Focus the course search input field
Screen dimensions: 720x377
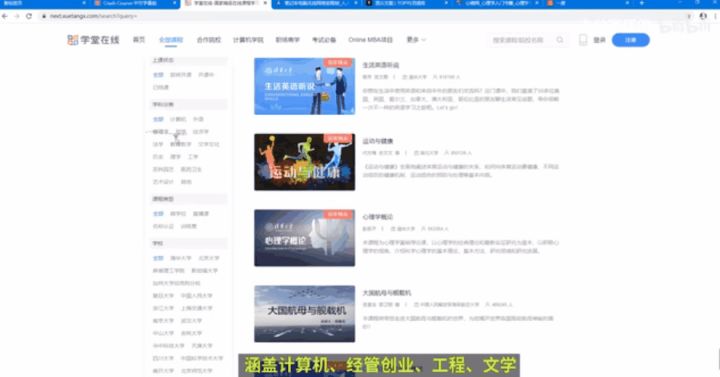(x=521, y=40)
